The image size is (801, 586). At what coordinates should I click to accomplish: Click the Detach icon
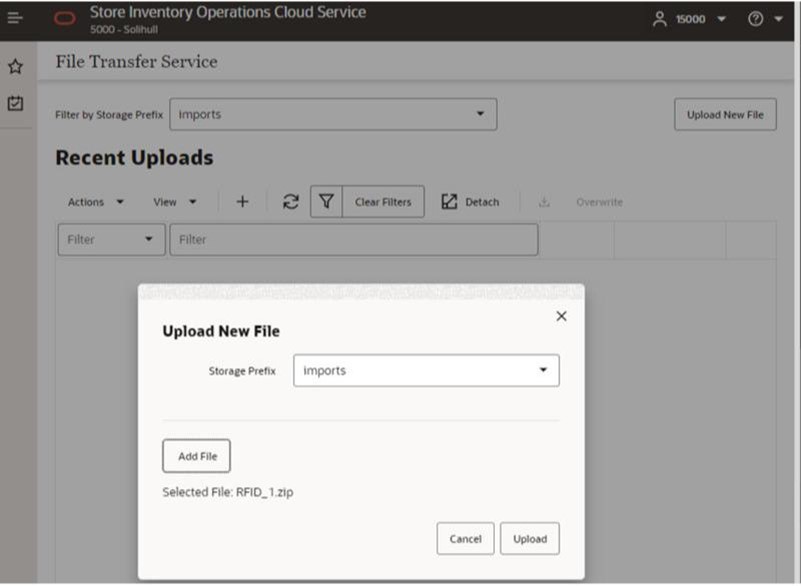click(x=449, y=202)
